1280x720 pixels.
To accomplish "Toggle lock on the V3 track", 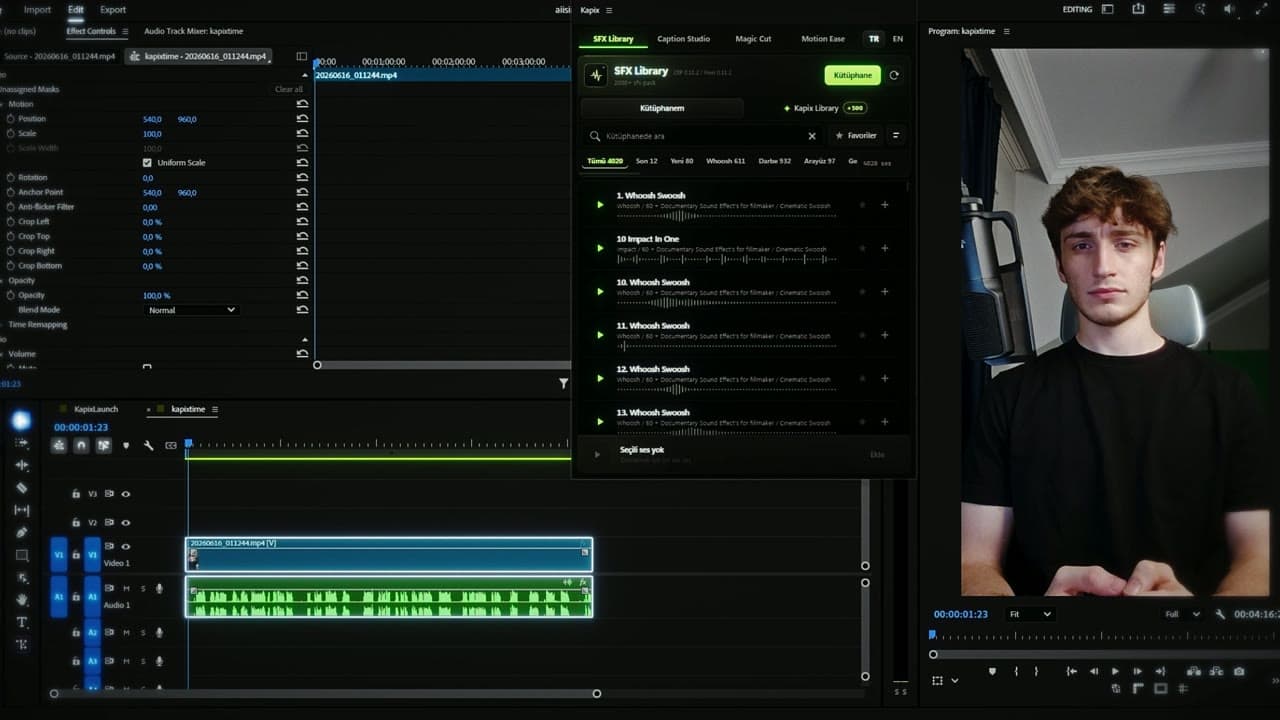I will click(76, 494).
